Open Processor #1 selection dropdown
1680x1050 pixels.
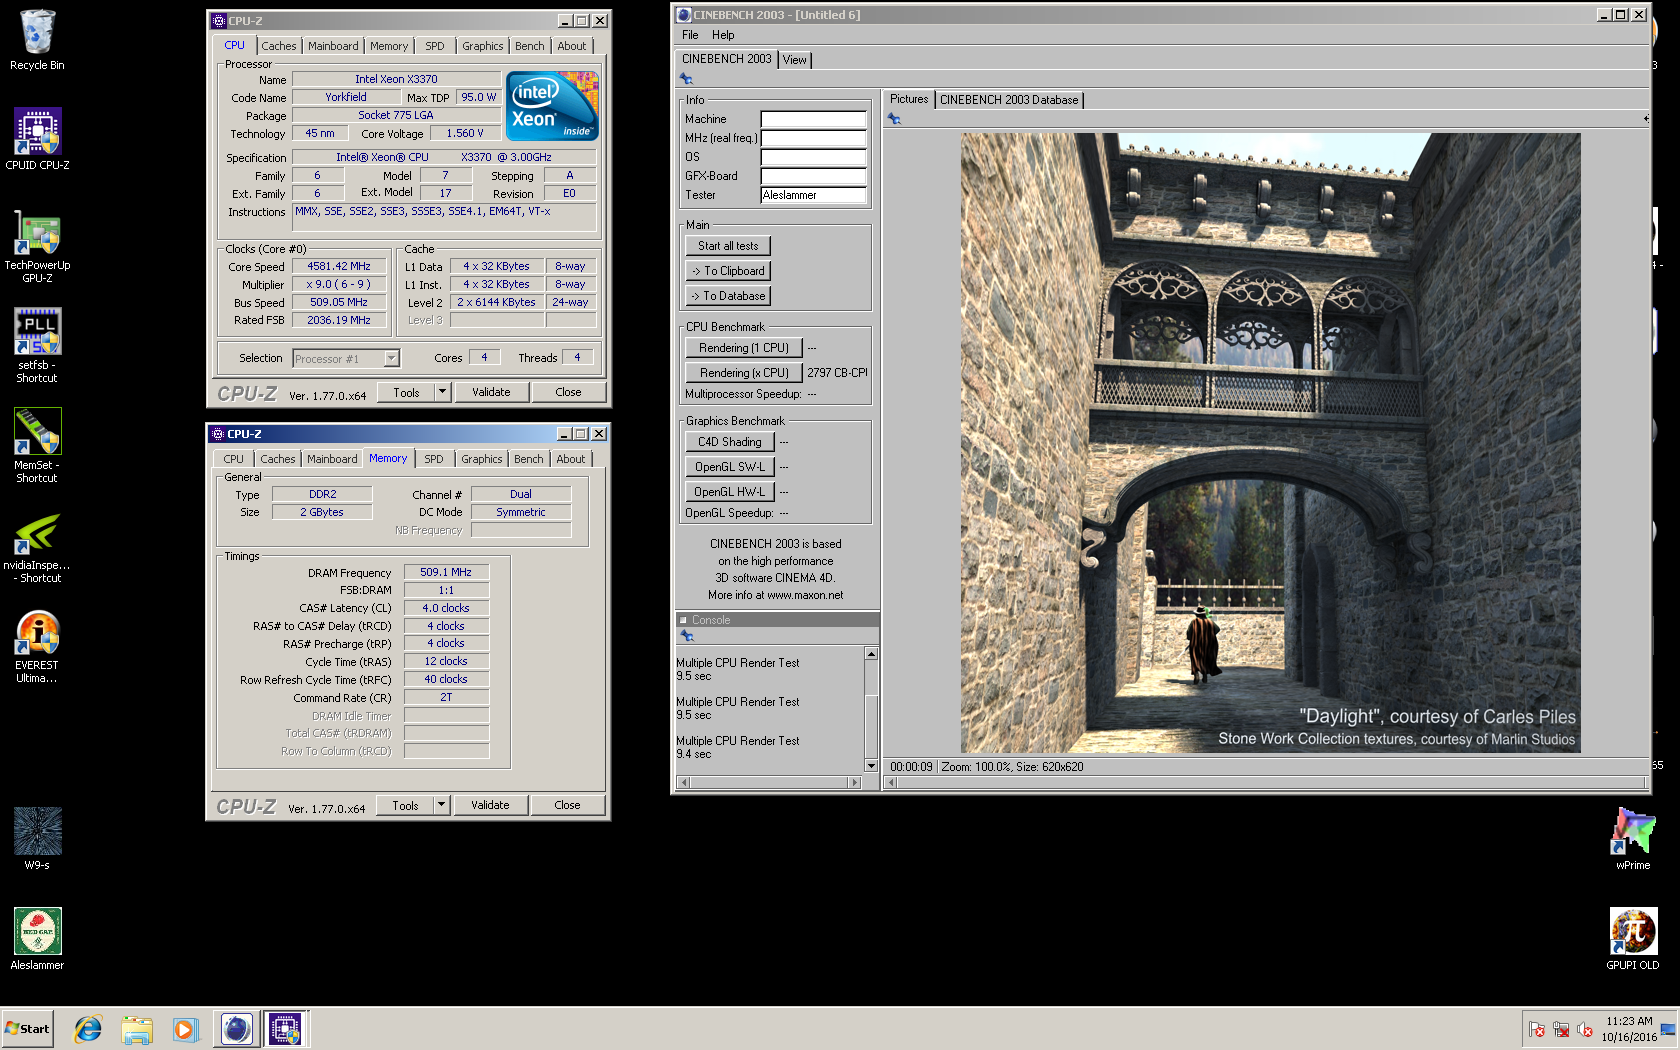pyautogui.click(x=391, y=358)
